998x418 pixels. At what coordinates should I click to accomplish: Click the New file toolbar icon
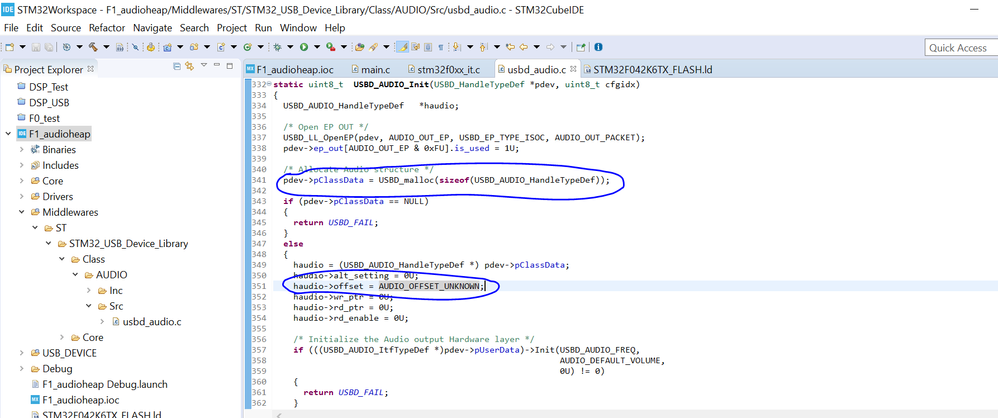[10, 47]
